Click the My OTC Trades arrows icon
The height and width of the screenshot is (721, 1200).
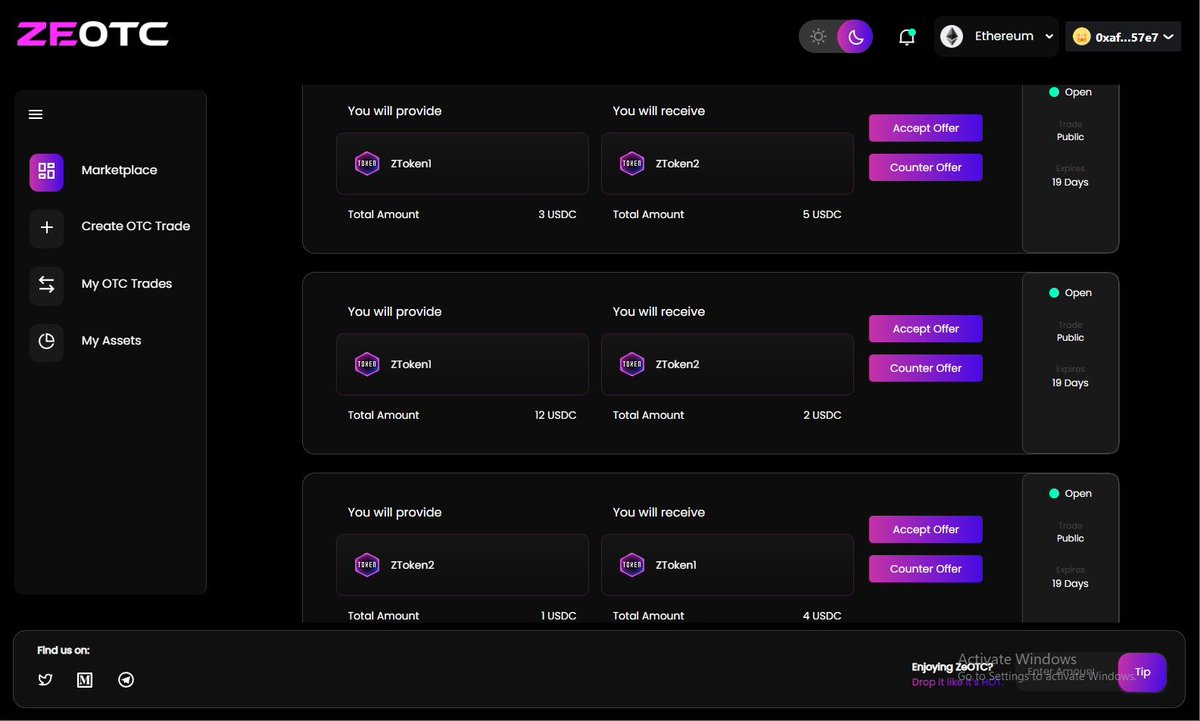[x=46, y=285]
